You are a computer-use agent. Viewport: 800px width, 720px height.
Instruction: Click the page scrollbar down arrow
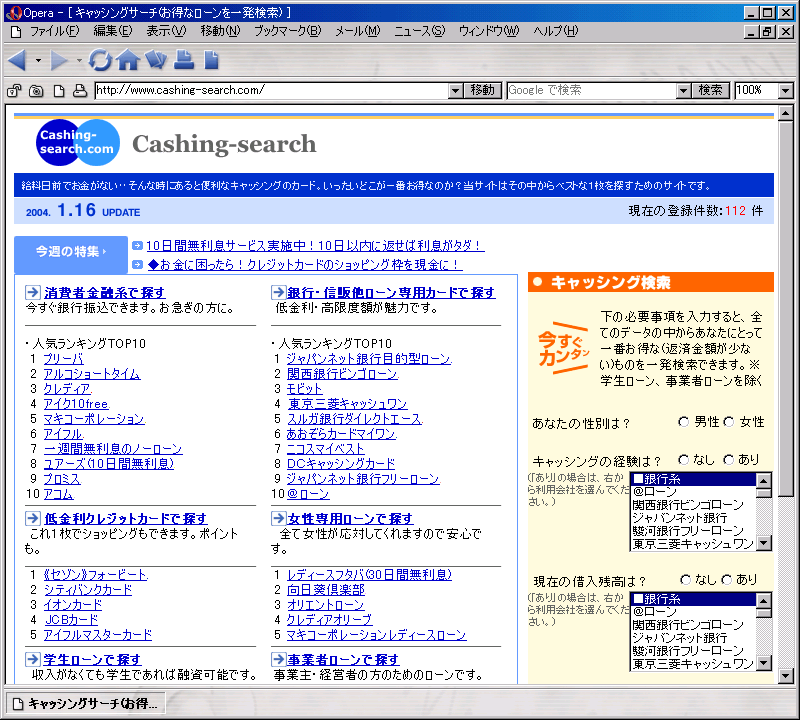[x=786, y=676]
